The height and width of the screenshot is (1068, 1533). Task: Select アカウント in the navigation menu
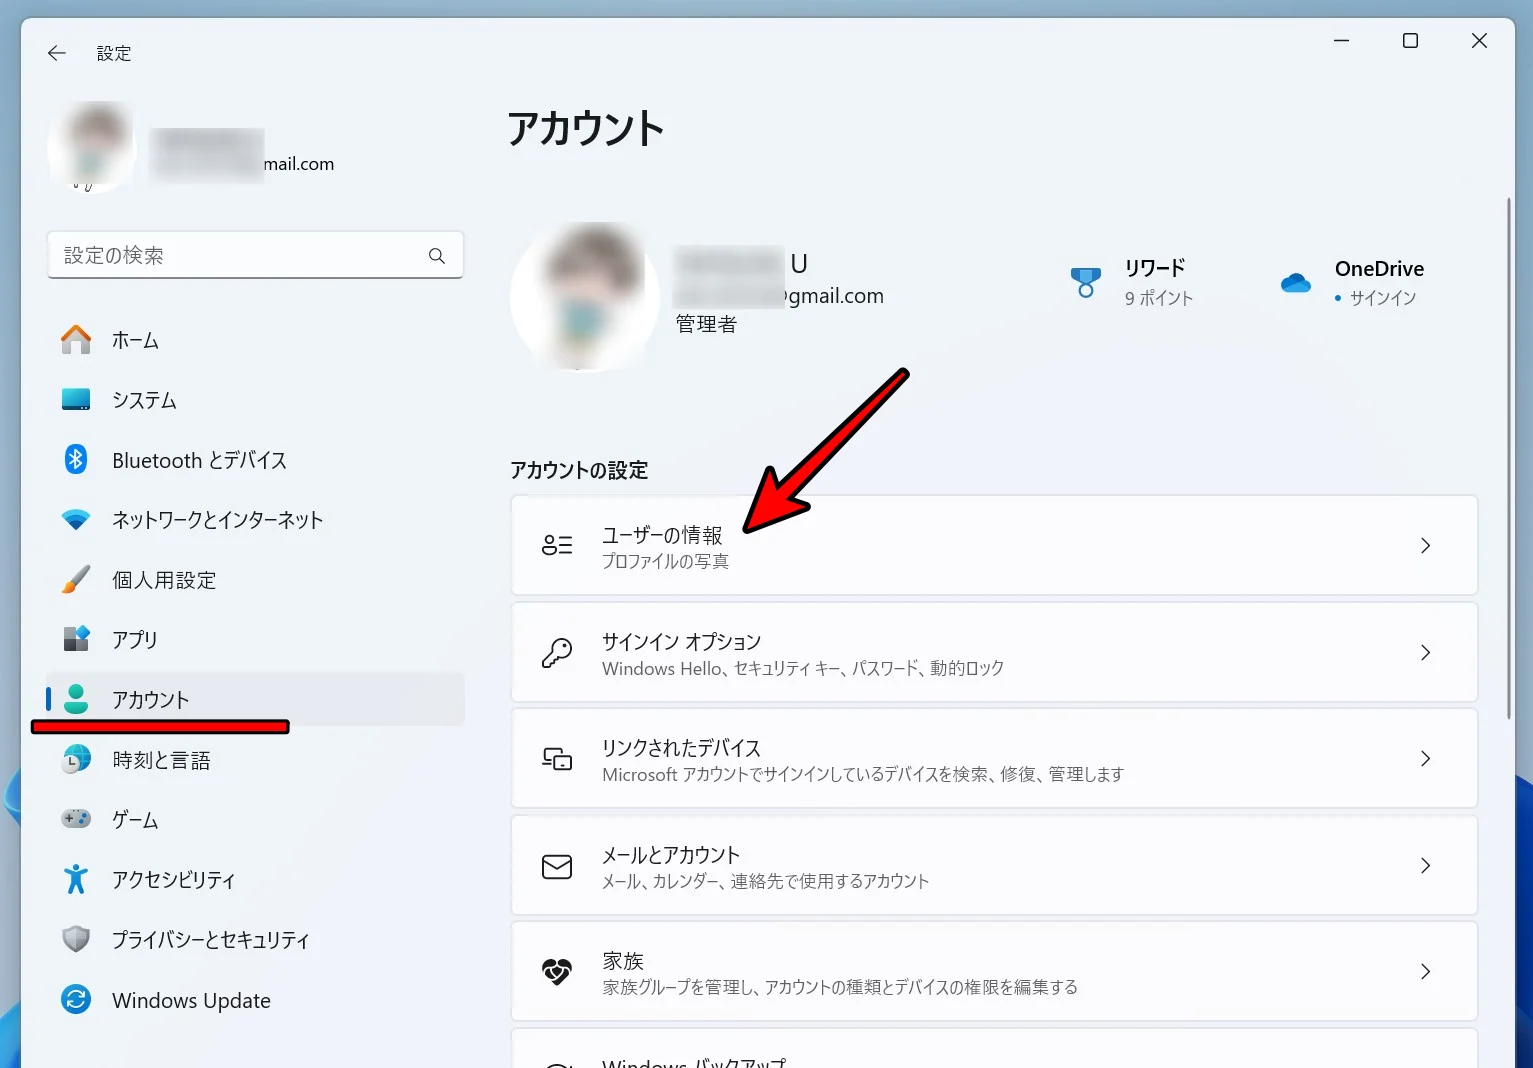pos(150,699)
